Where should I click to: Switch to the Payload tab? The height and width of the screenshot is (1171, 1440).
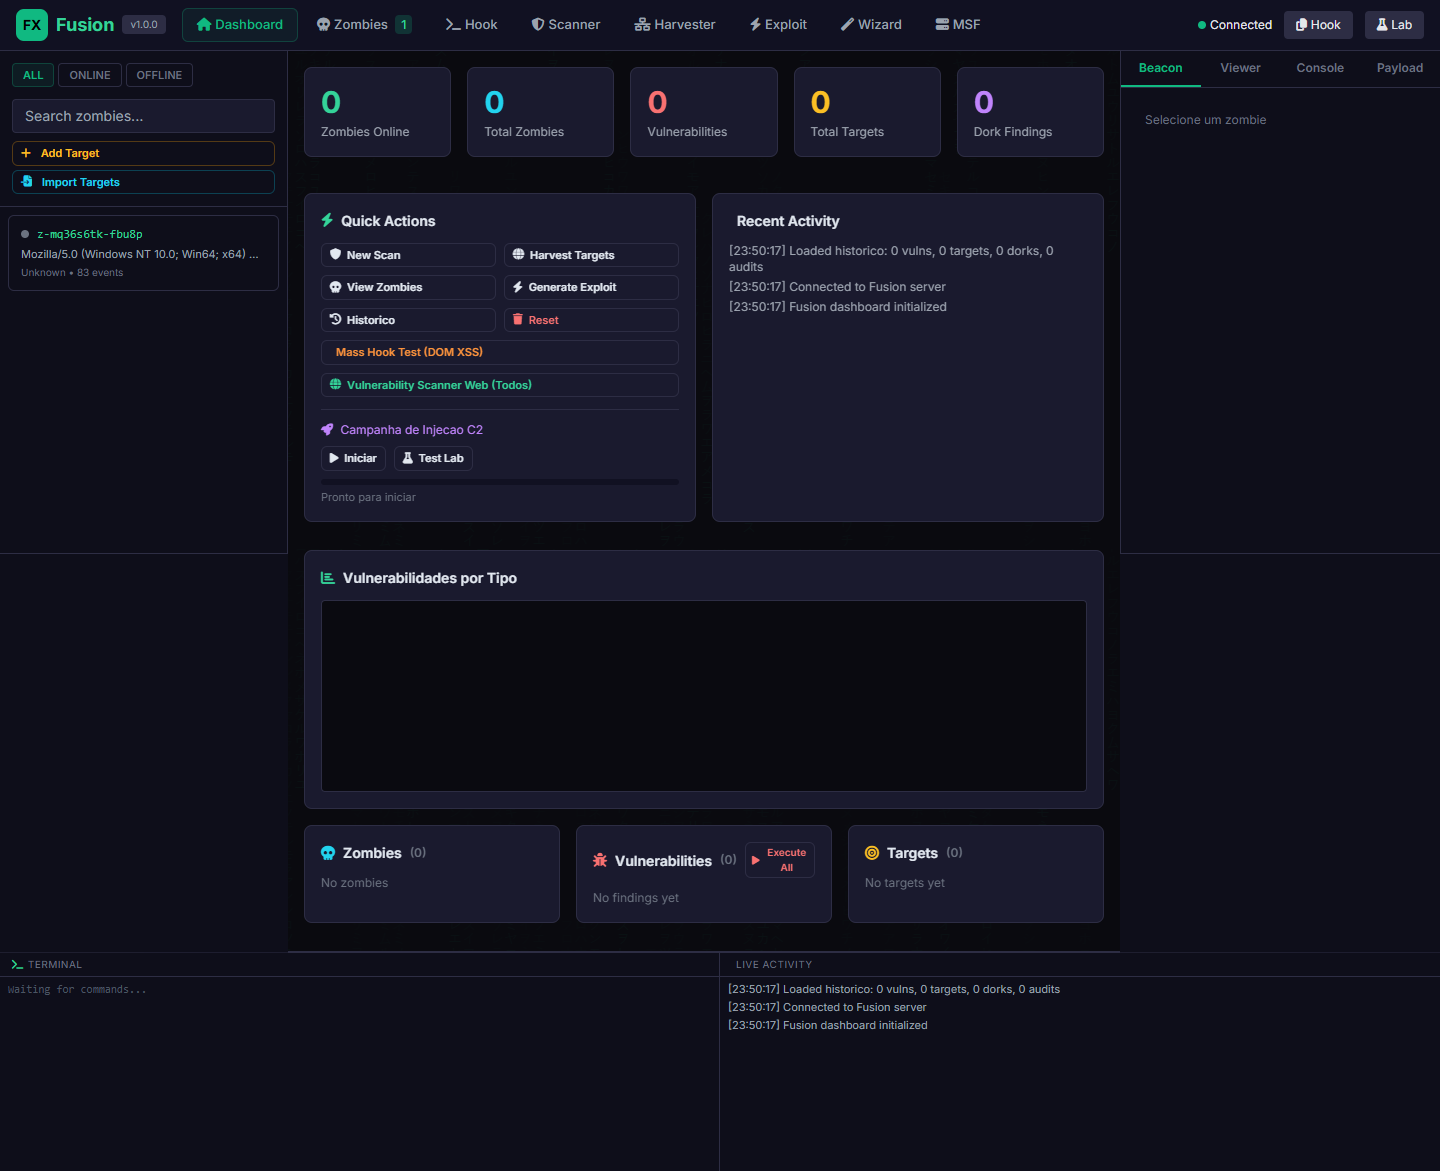tap(1400, 68)
